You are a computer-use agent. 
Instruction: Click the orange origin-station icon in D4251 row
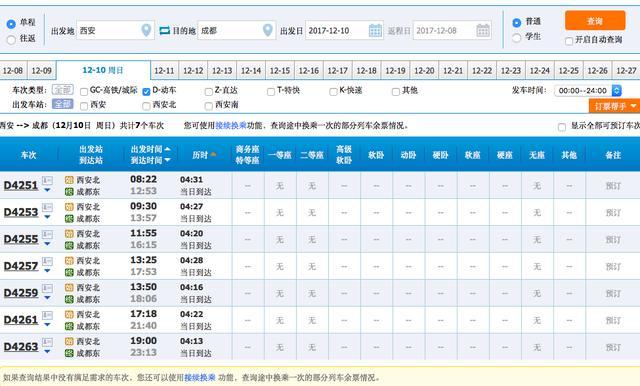pyautogui.click(x=69, y=180)
